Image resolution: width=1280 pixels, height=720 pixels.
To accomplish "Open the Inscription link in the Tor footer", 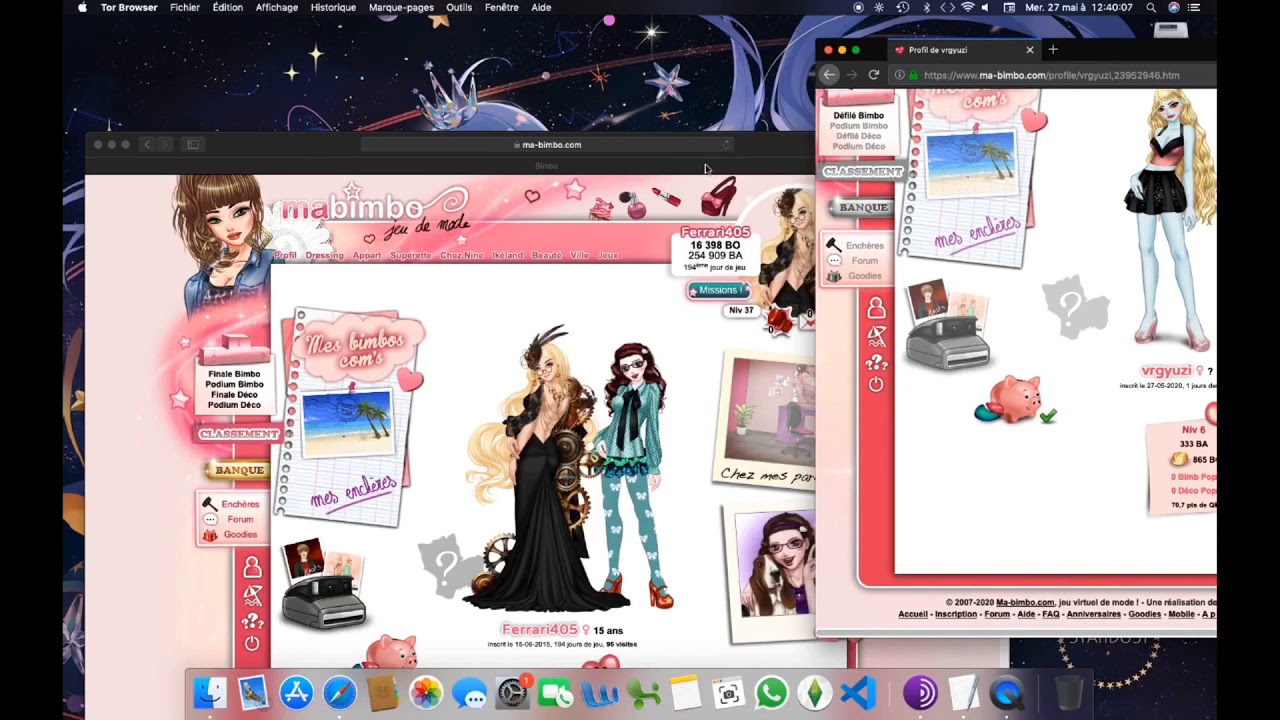I will (956, 614).
